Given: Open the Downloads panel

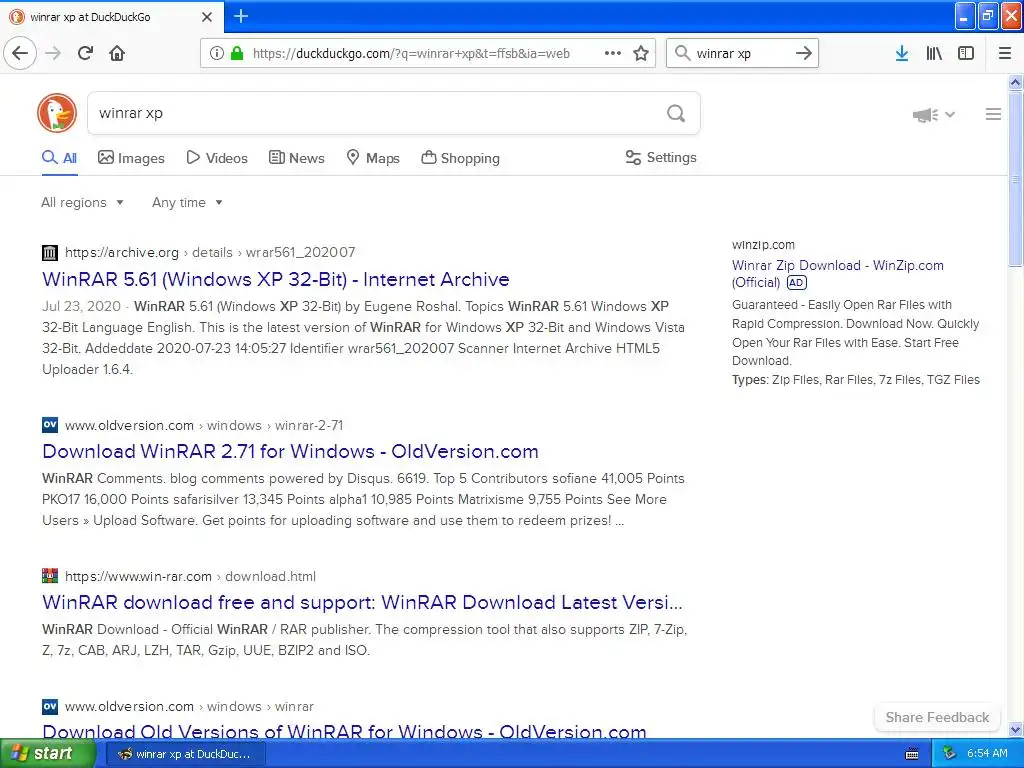Looking at the screenshot, I should click(x=902, y=53).
